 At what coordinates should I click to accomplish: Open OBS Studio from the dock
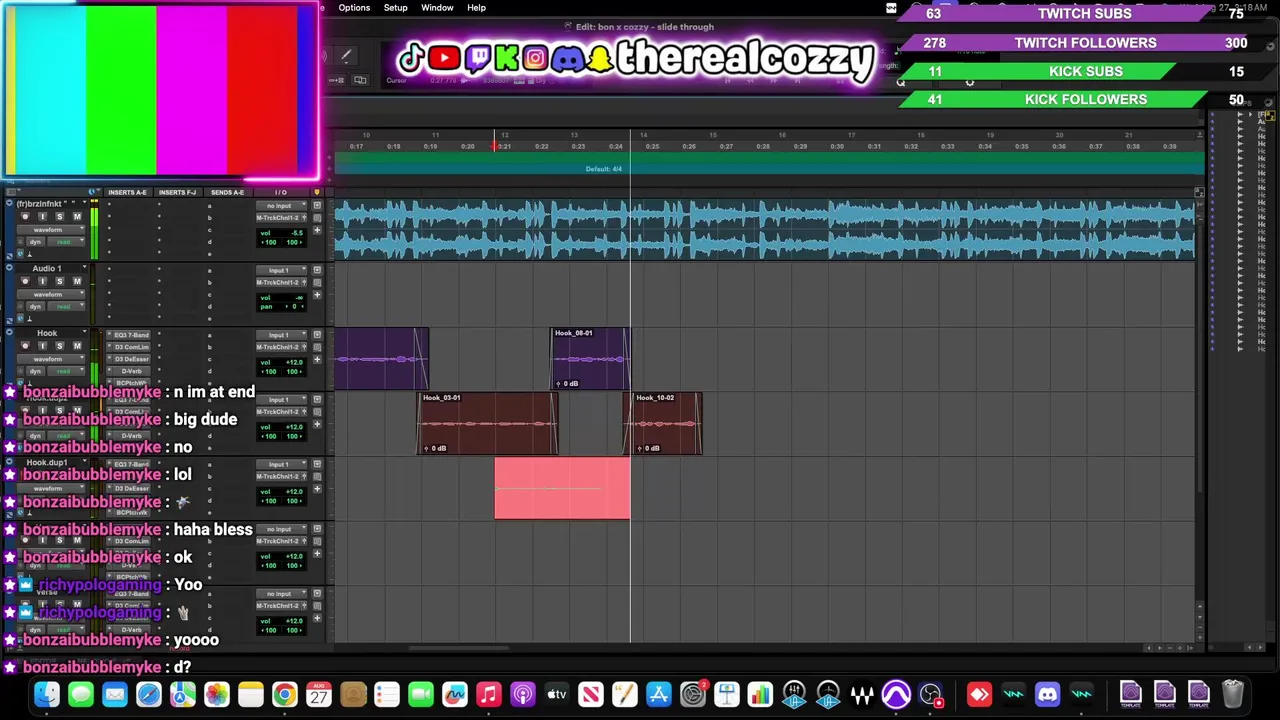[930, 694]
